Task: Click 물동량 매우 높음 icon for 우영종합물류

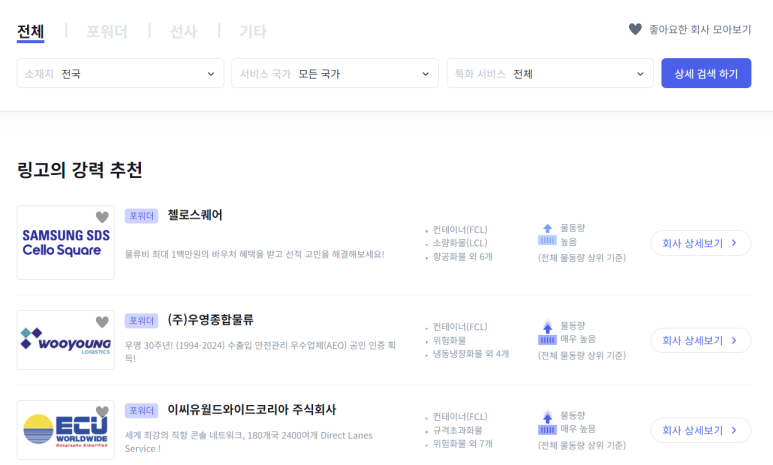Action: [547, 332]
